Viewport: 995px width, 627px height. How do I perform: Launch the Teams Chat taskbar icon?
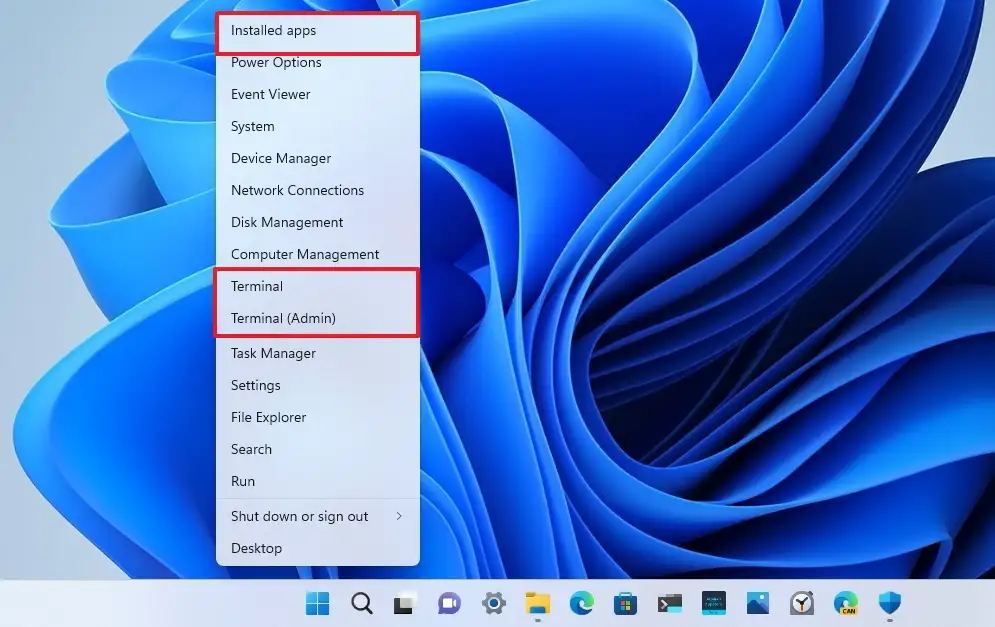pos(449,603)
